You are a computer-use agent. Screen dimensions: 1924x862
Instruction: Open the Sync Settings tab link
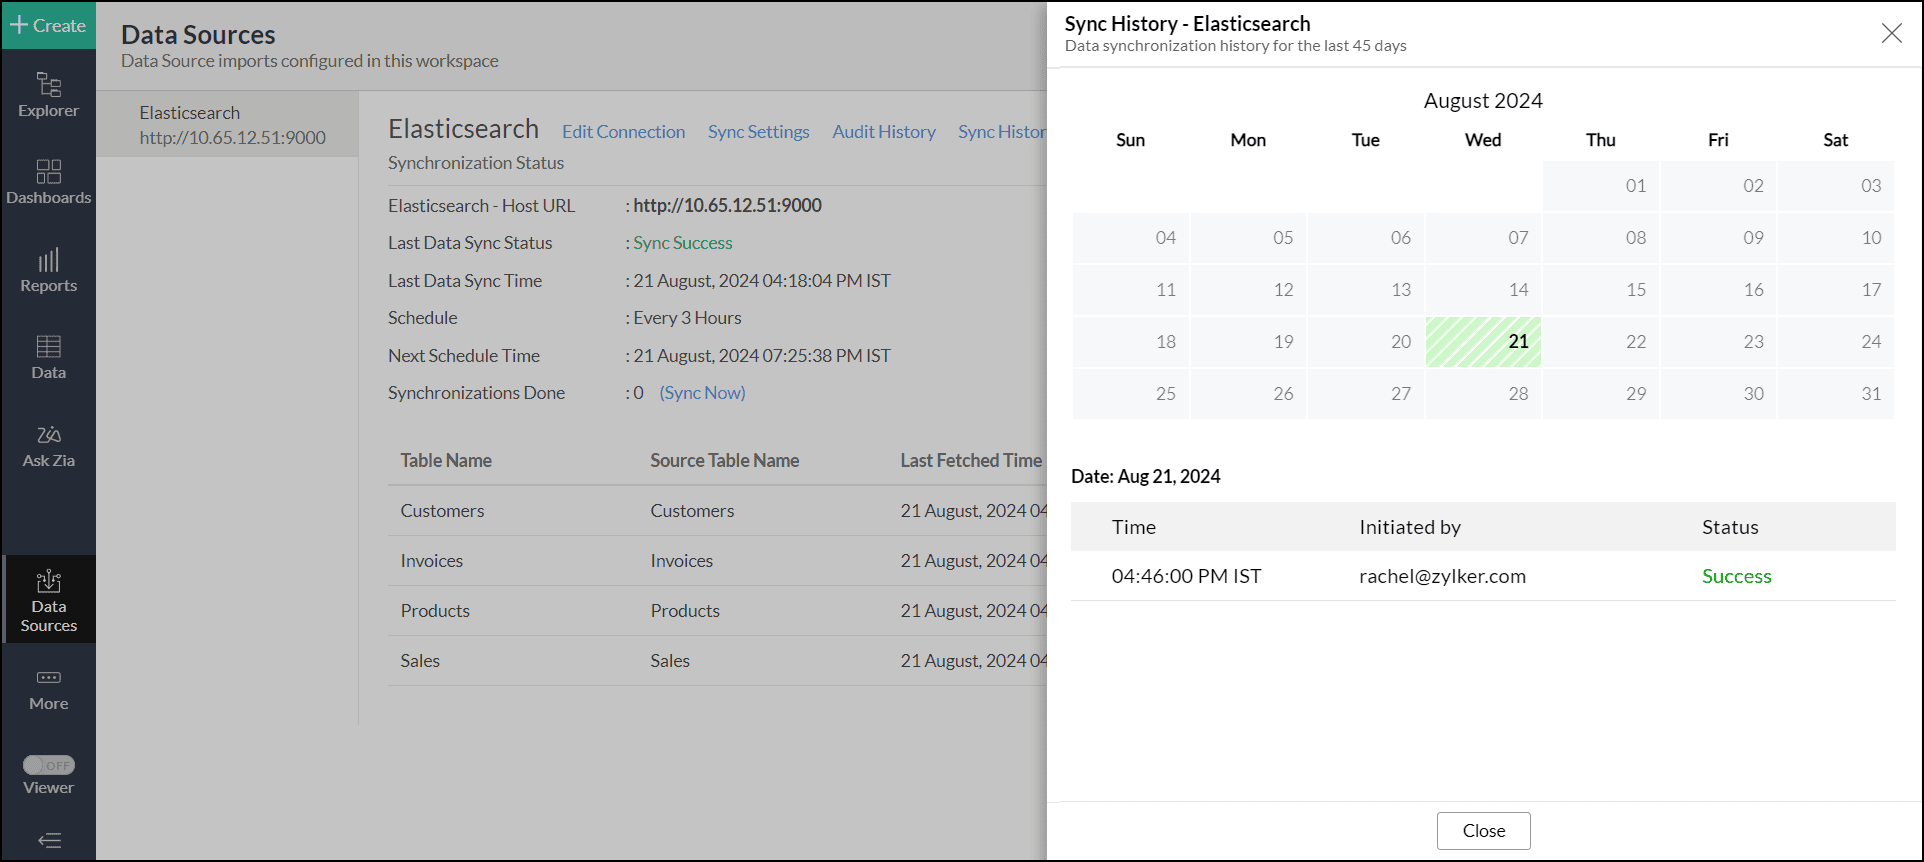tap(758, 132)
